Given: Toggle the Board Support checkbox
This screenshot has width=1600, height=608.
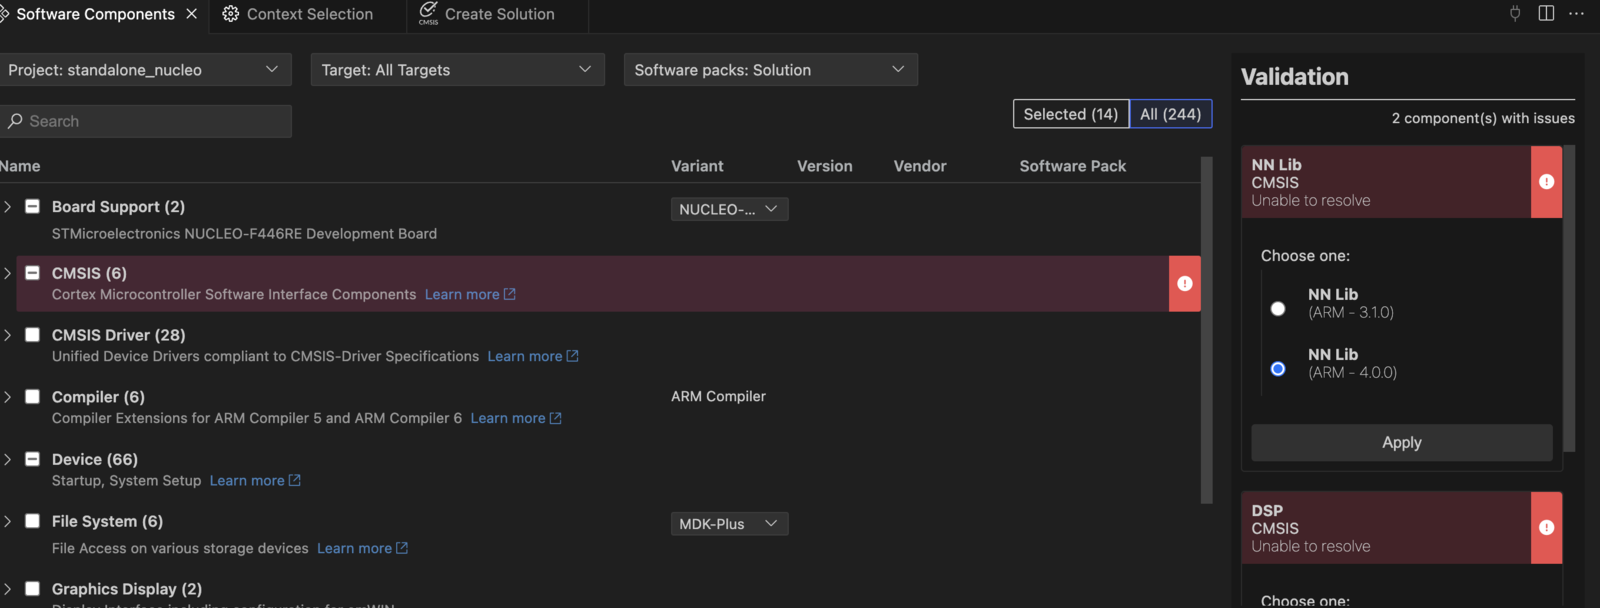Looking at the screenshot, I should click(x=32, y=206).
